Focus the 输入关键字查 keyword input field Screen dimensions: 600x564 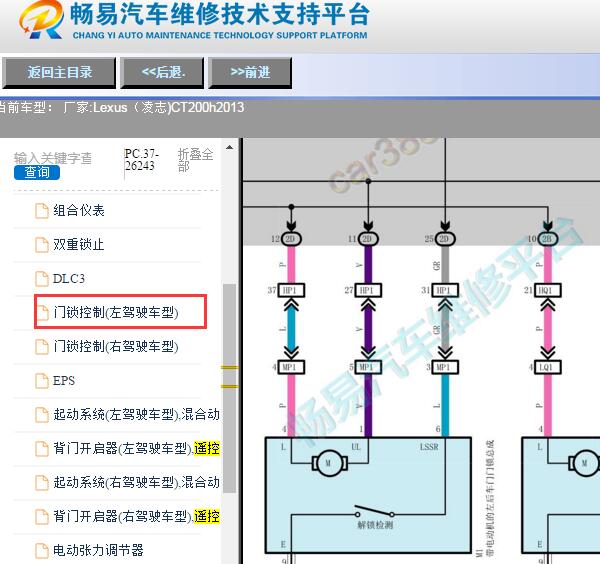coord(53,158)
